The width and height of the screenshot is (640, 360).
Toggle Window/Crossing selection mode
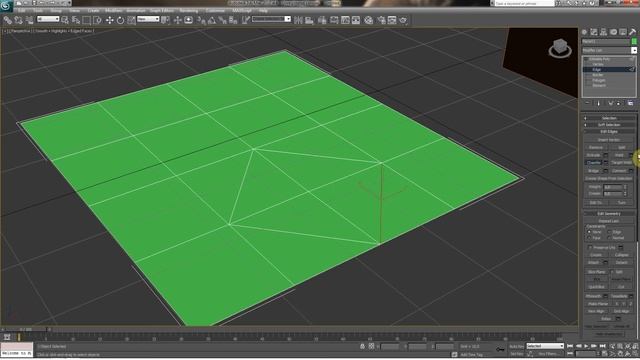98,20
